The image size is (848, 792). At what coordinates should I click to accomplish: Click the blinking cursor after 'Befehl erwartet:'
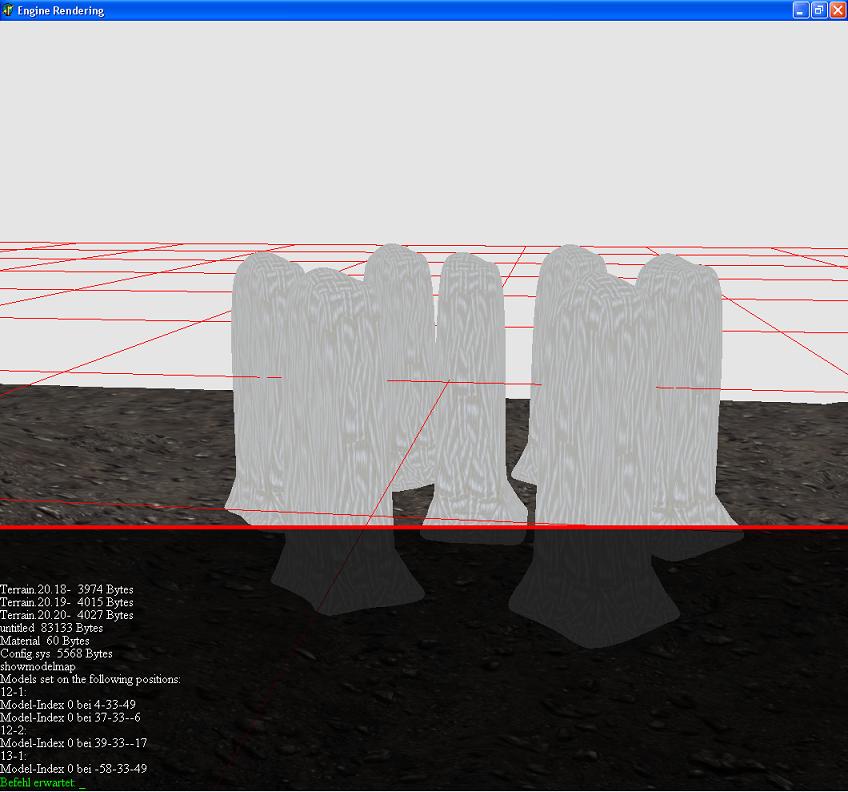click(x=82, y=784)
